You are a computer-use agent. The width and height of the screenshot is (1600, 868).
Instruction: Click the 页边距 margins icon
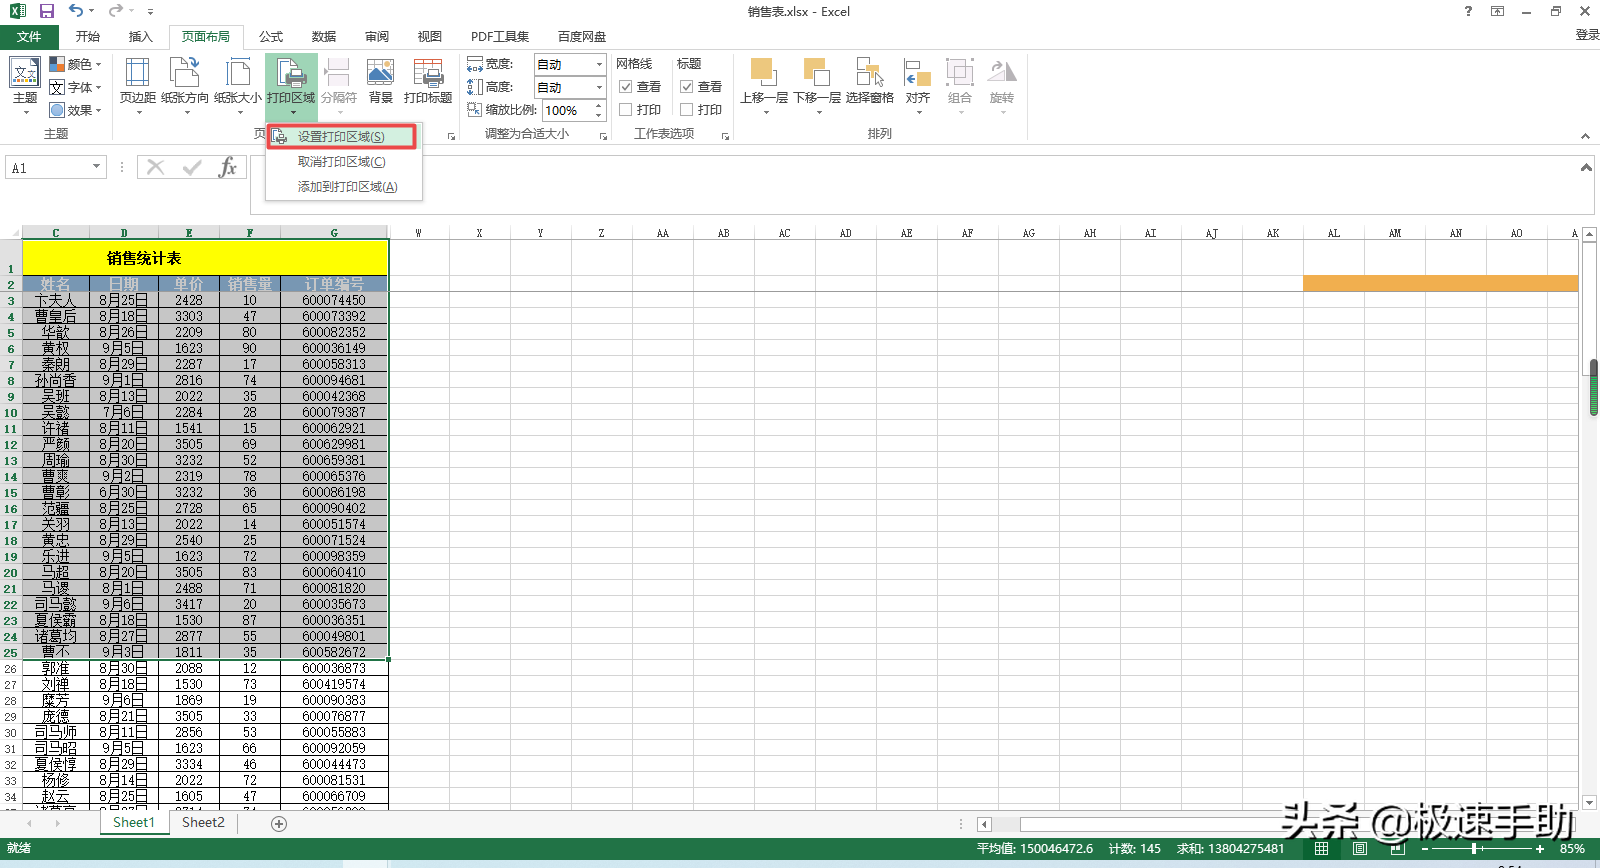pyautogui.click(x=137, y=81)
